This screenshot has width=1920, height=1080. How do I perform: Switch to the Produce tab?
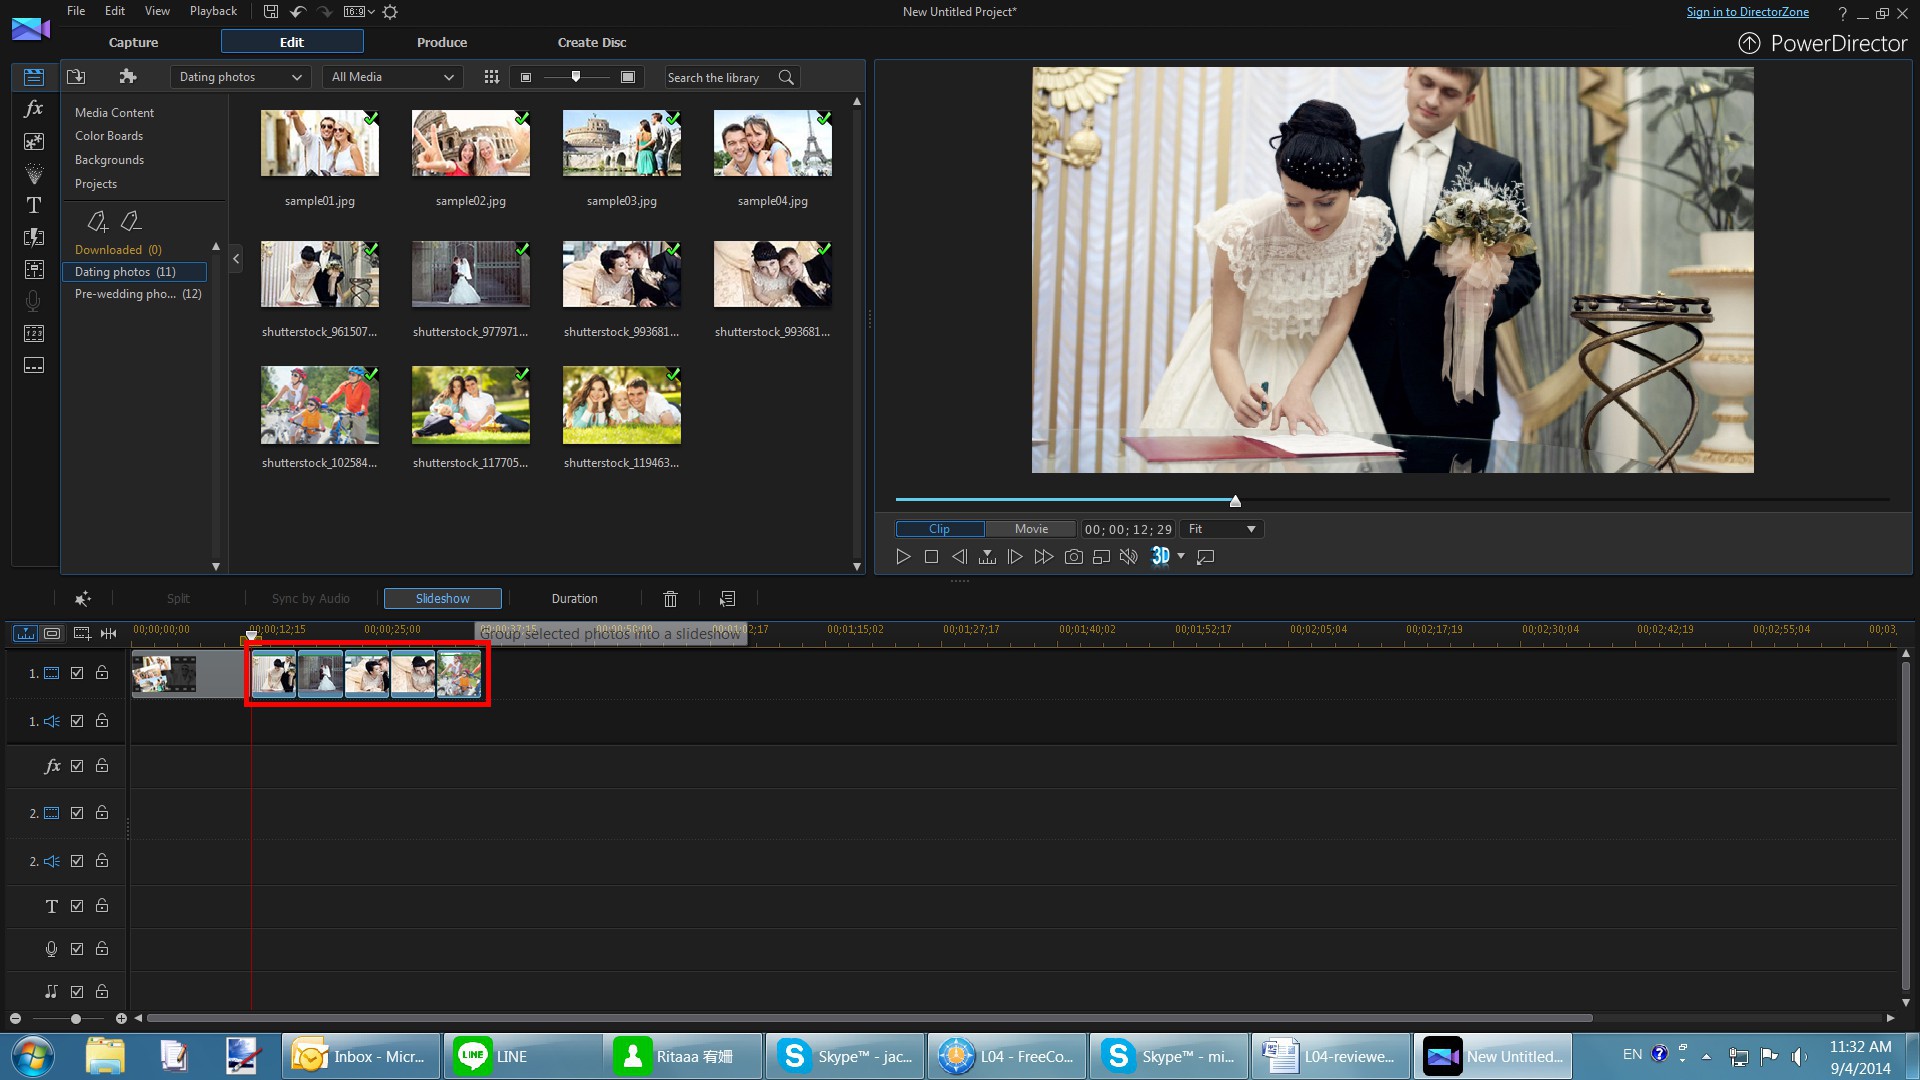point(442,42)
